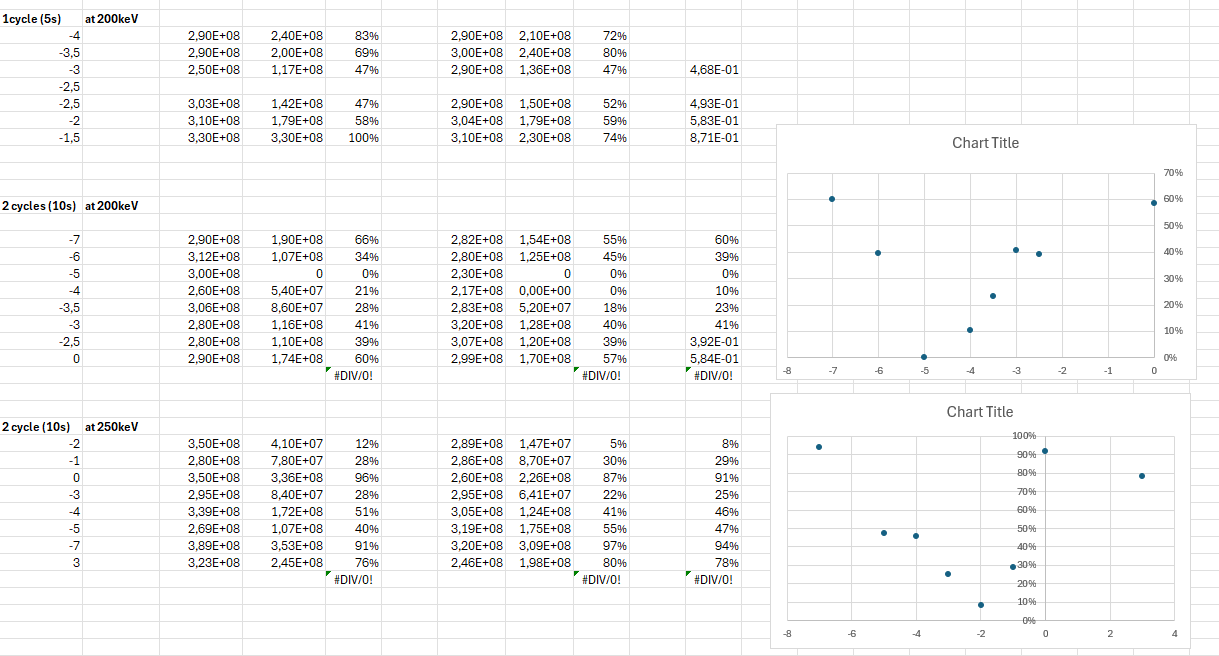The height and width of the screenshot is (656, 1219).
Task: Select the 3,39E+08 value
Action: (x=201, y=512)
